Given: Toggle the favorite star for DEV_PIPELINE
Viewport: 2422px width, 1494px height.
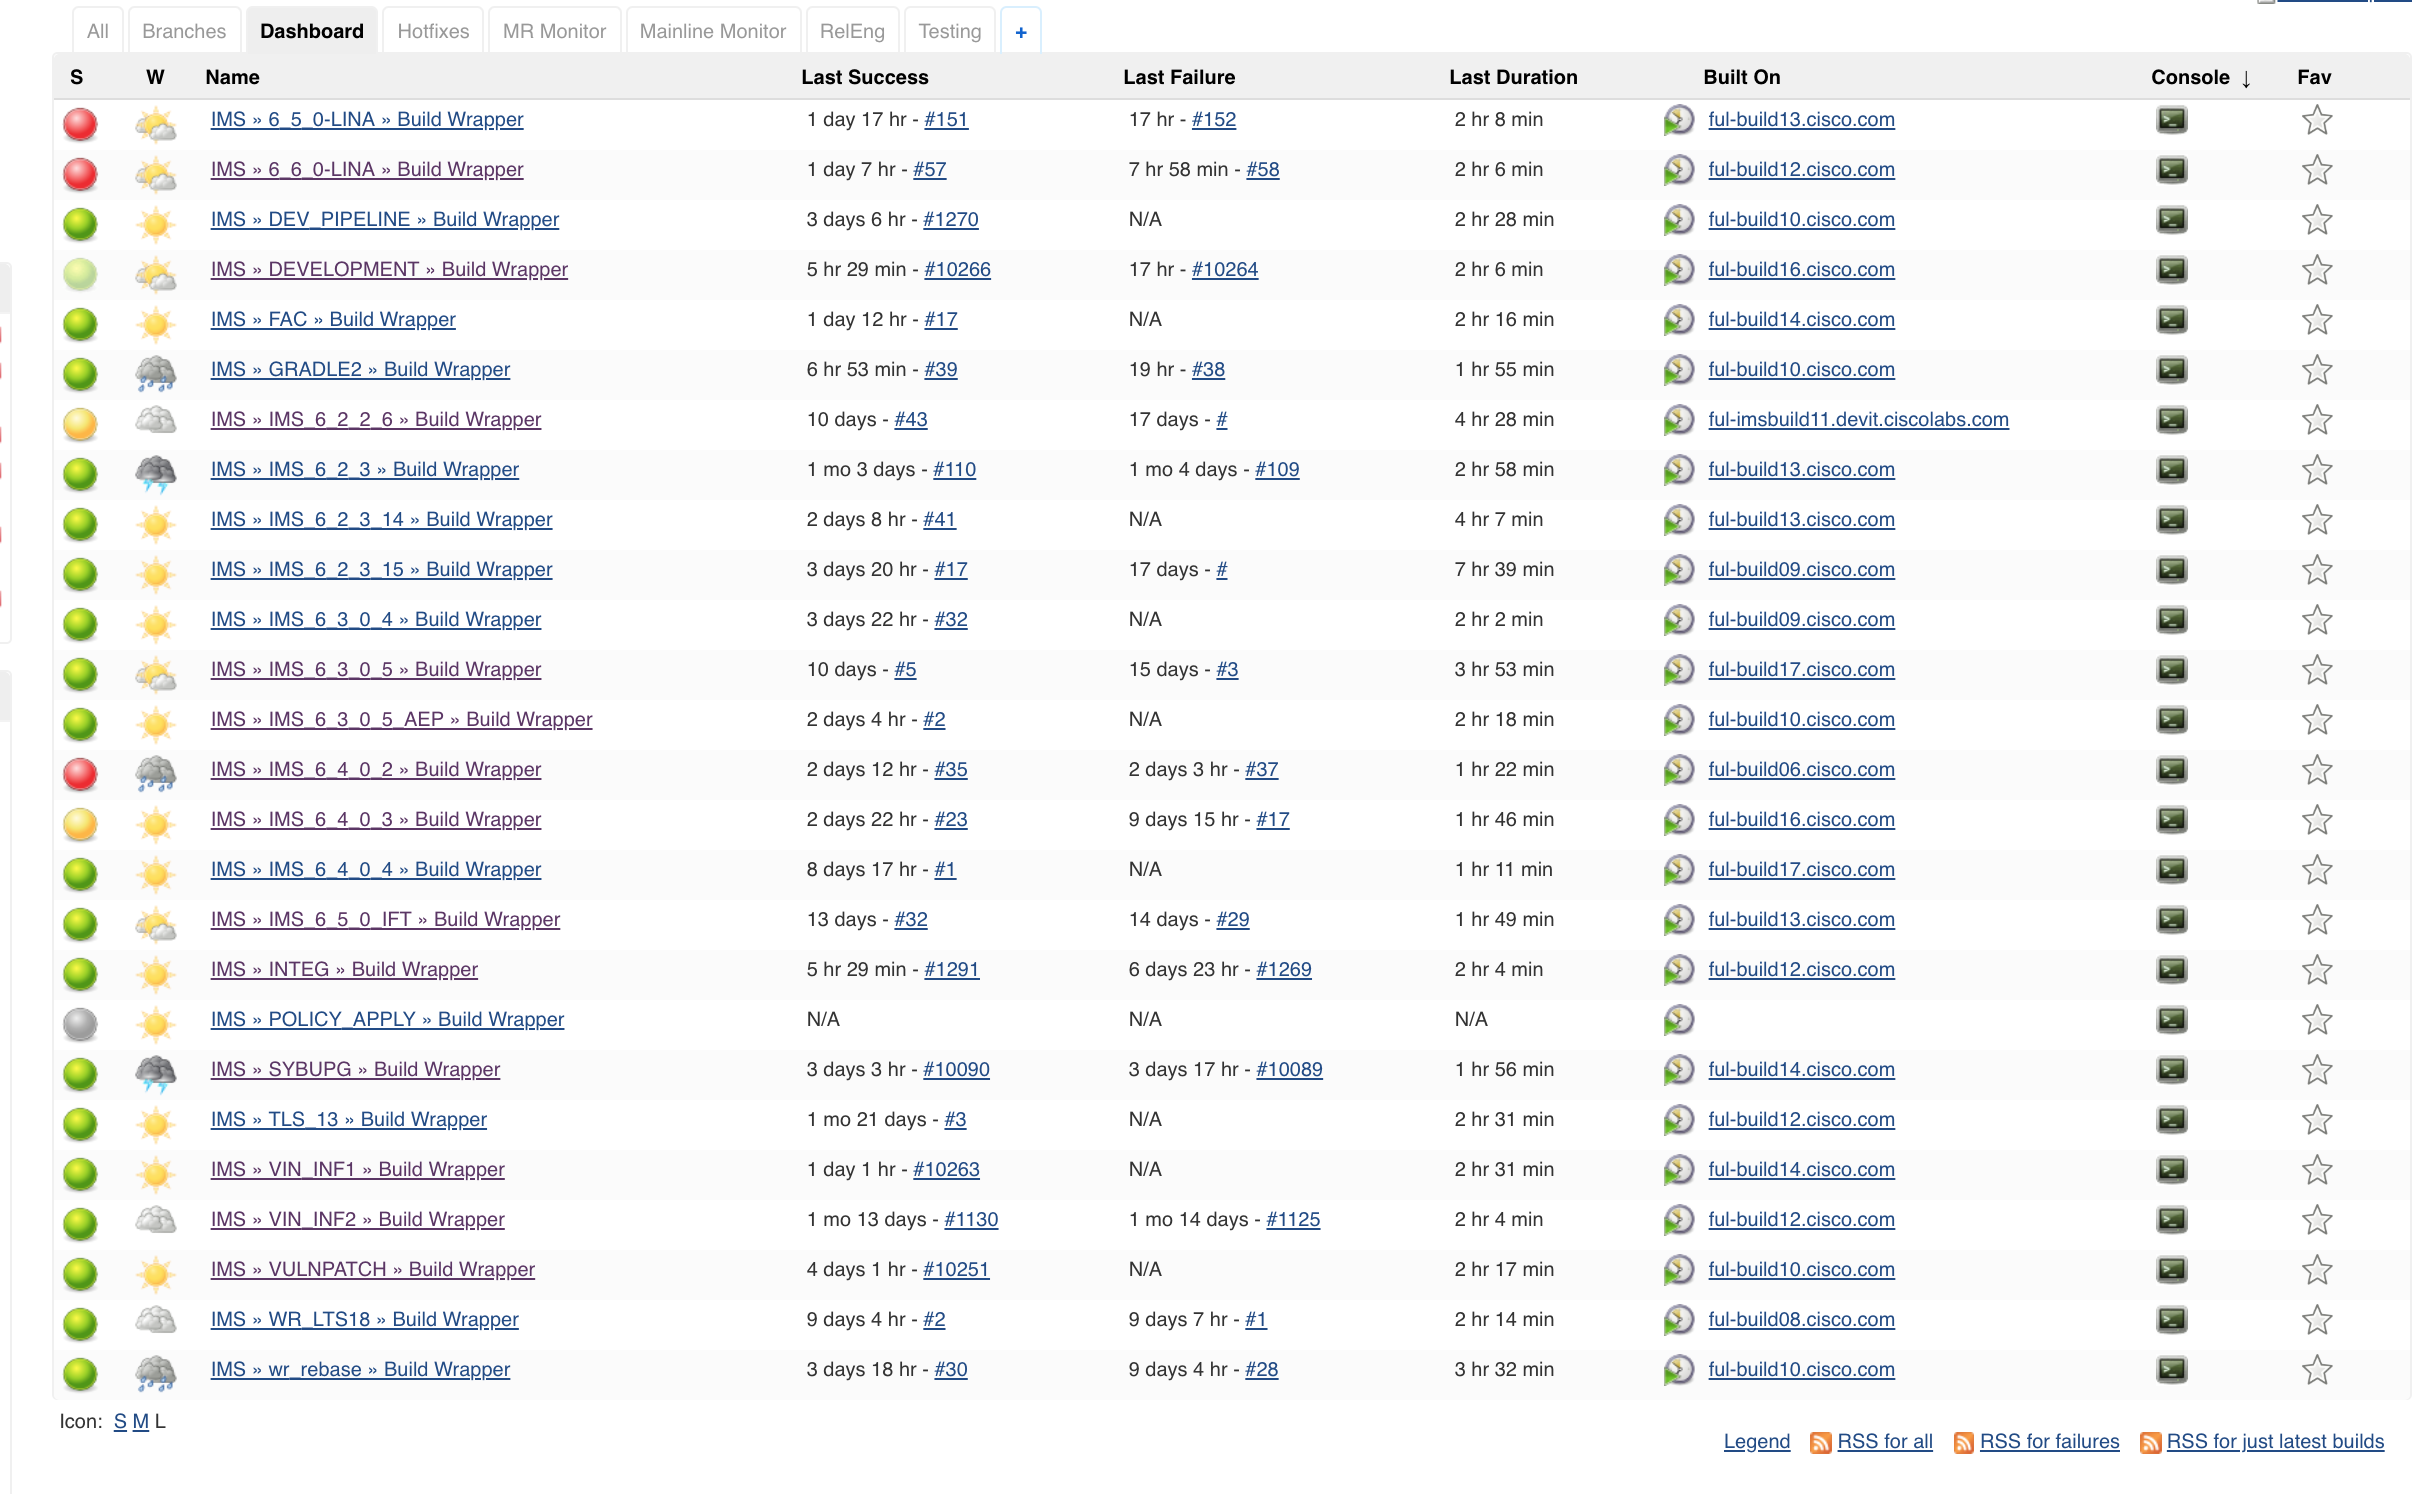Looking at the screenshot, I should (x=2316, y=219).
